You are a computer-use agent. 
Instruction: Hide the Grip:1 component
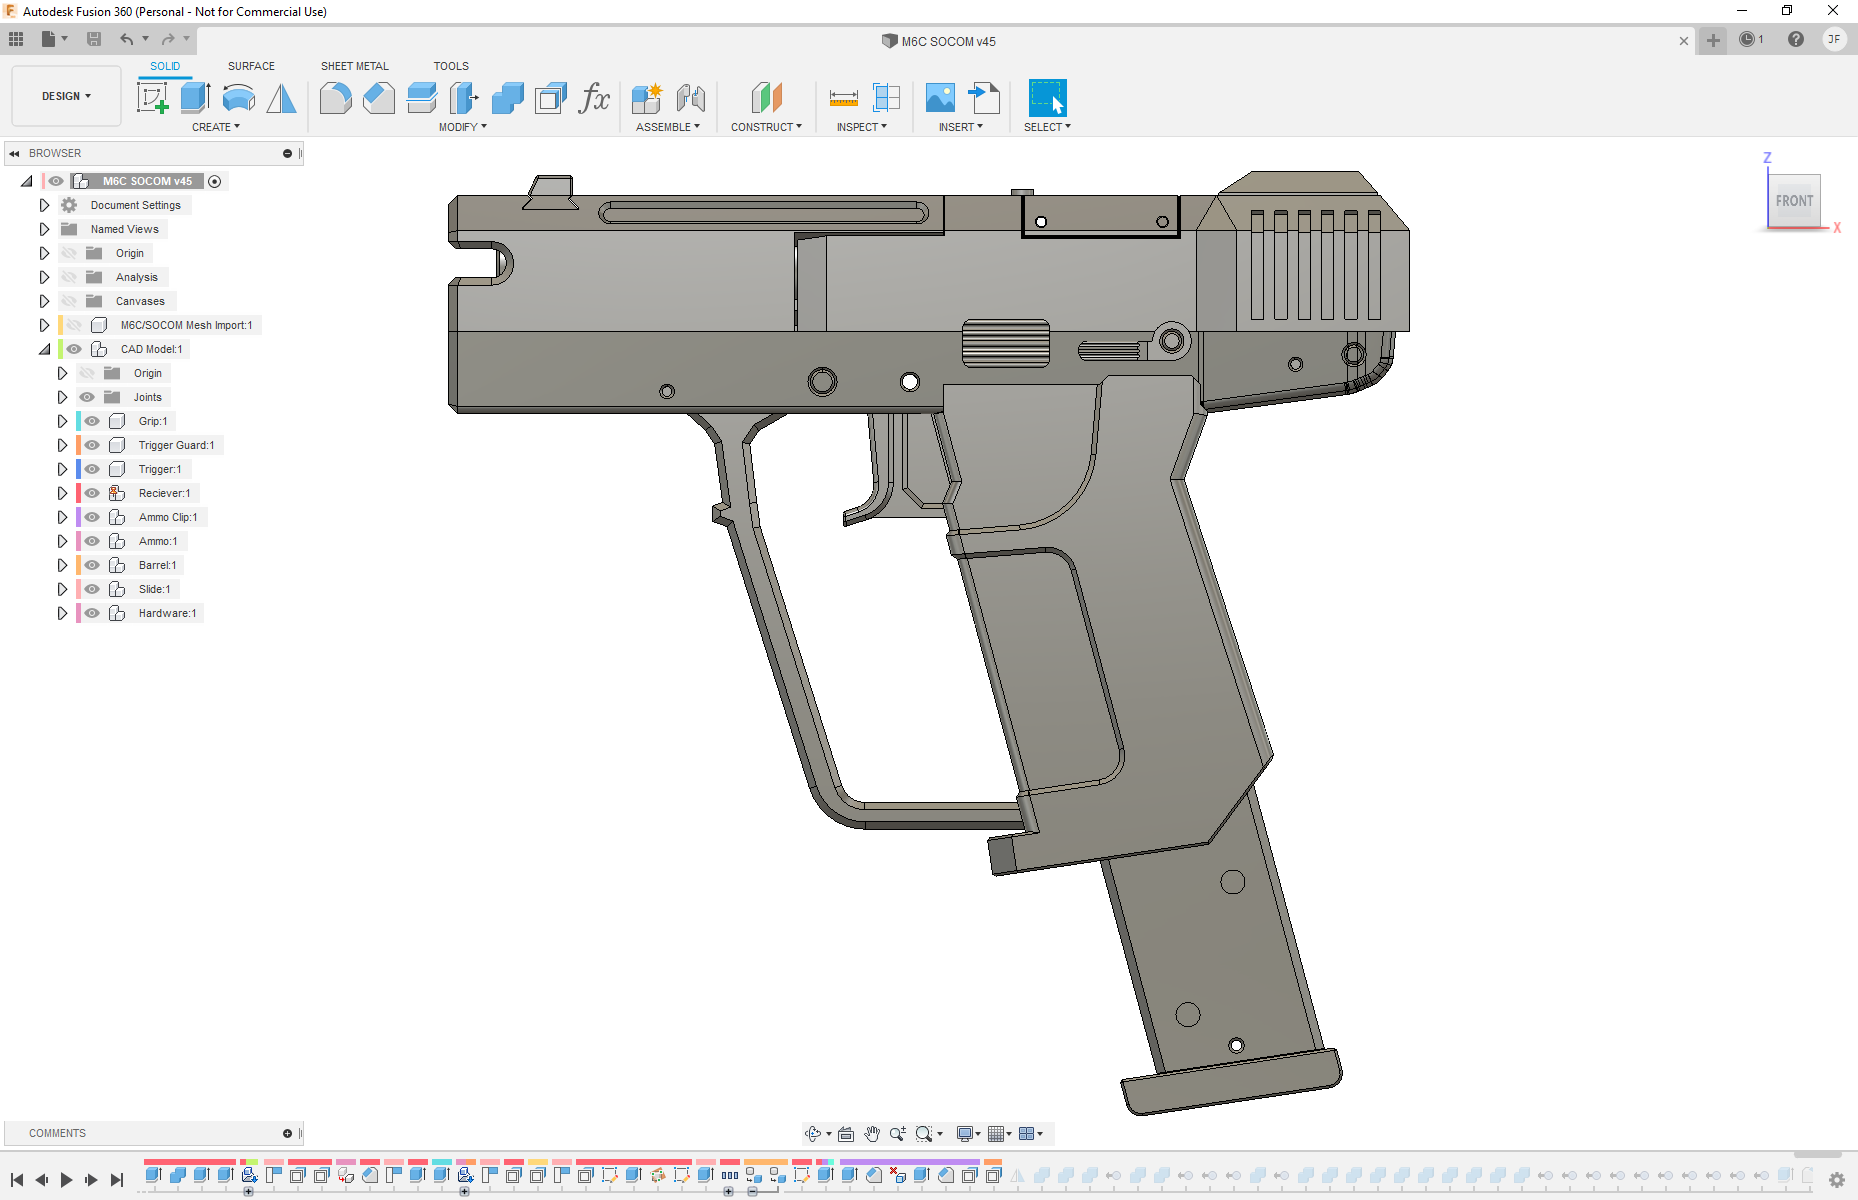coord(92,421)
